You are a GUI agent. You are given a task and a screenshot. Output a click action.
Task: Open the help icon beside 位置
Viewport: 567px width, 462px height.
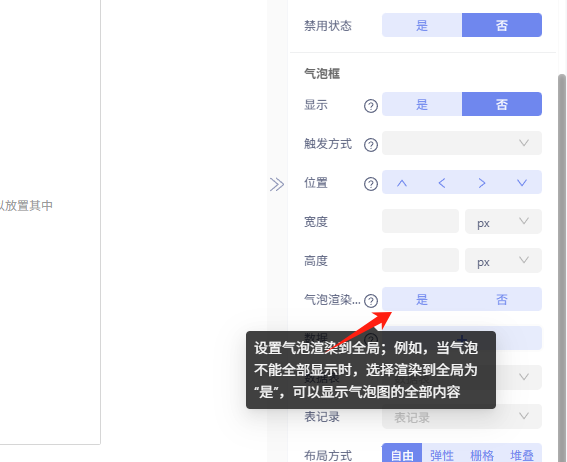coord(371,184)
